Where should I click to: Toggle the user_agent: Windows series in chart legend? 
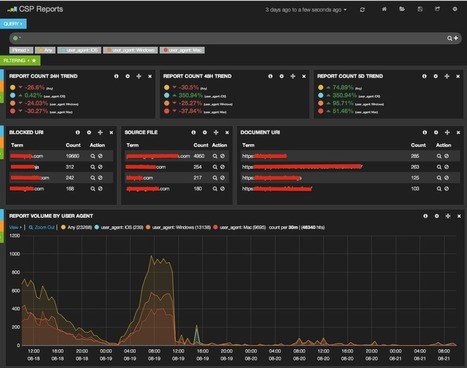tap(178, 227)
